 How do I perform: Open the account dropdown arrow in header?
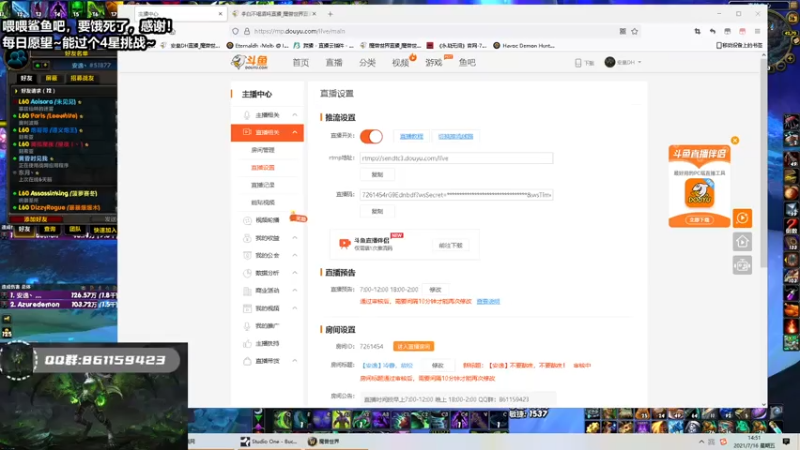[639, 62]
